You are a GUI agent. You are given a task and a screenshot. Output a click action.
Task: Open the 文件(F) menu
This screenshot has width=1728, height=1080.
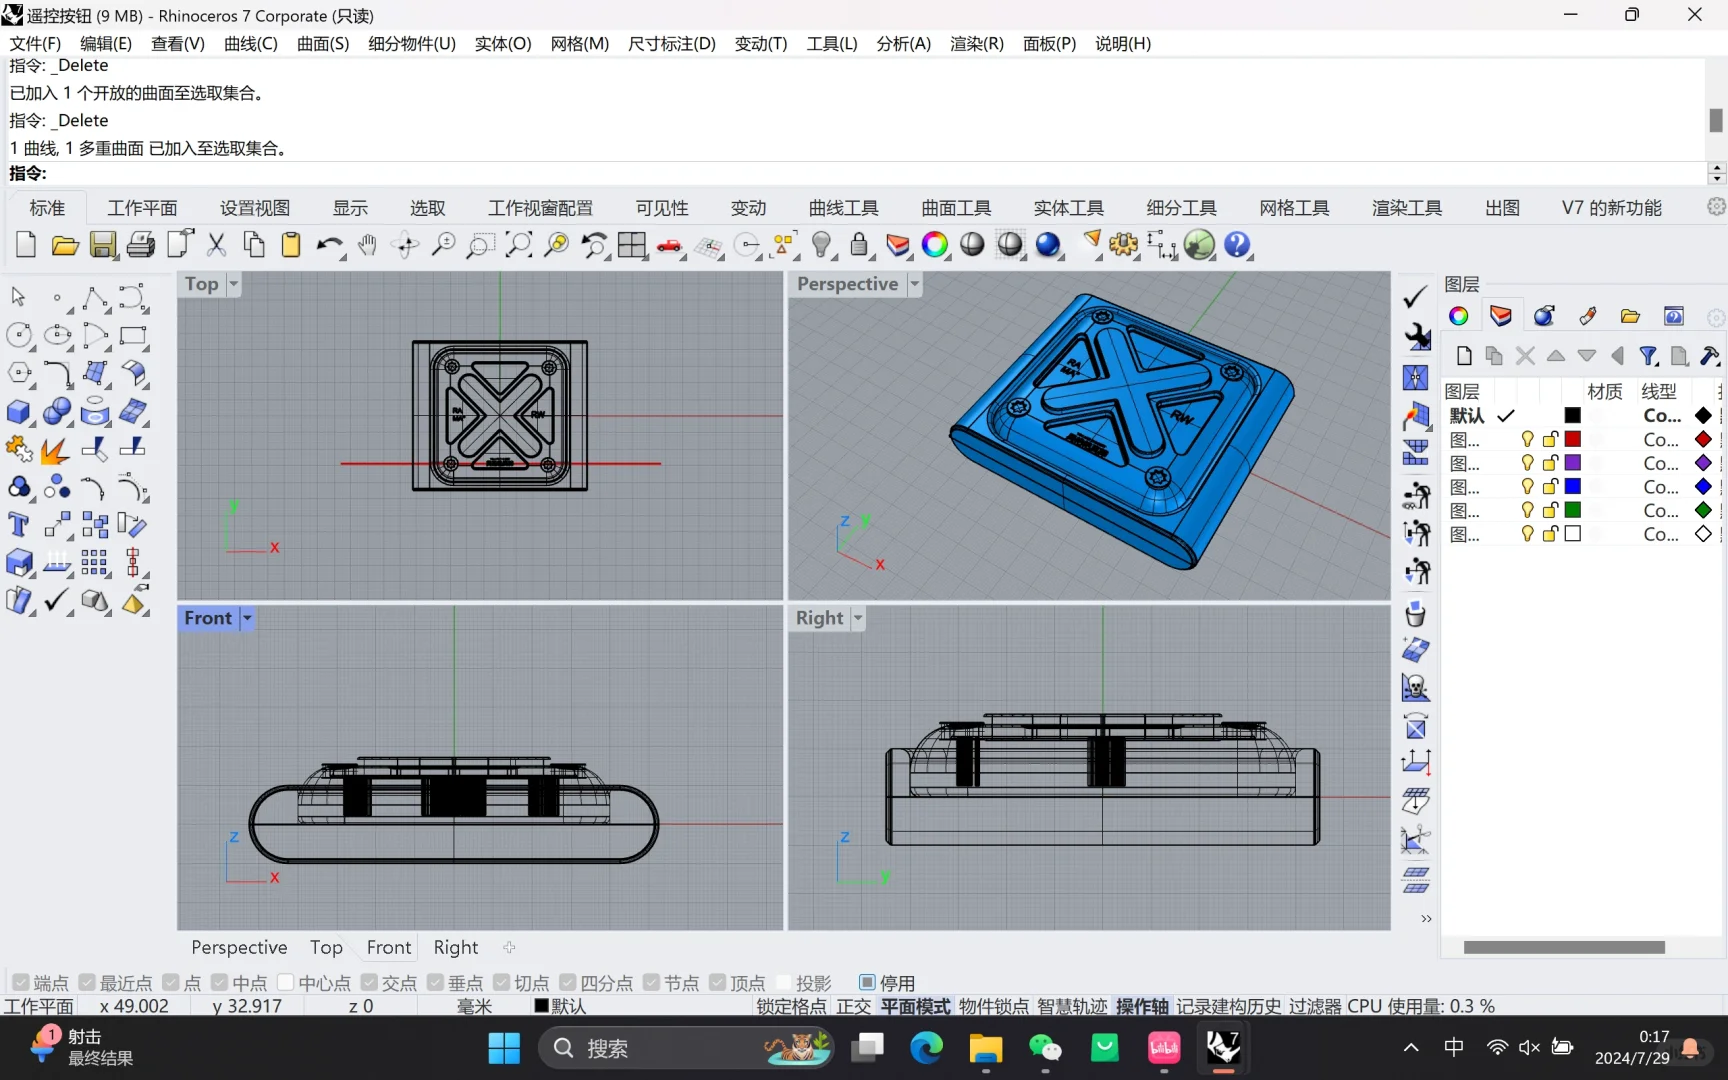click(35, 43)
